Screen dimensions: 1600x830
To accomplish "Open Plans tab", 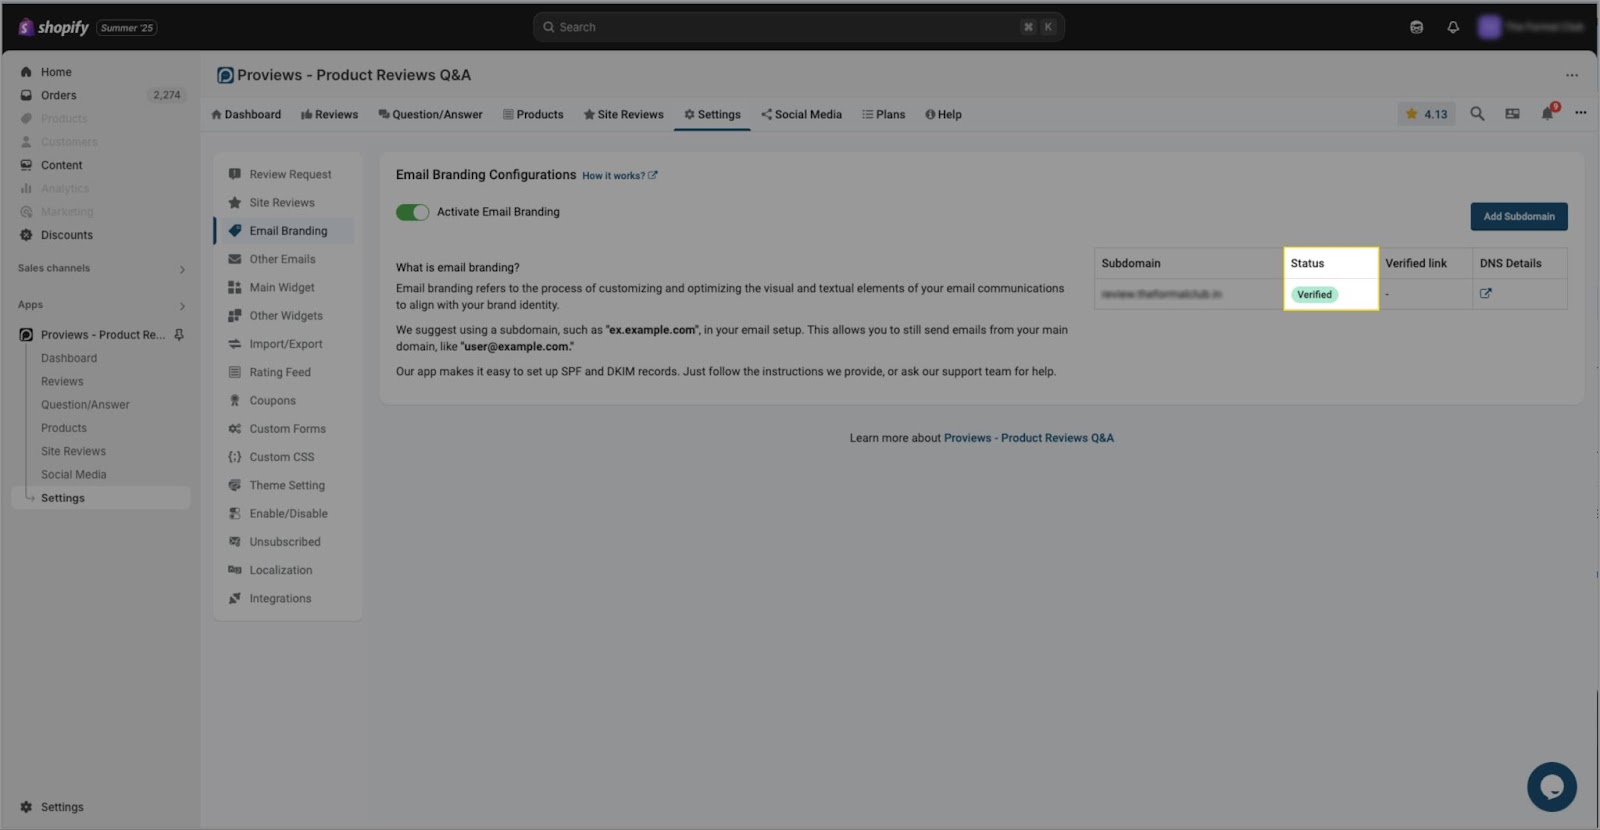I will (x=883, y=115).
